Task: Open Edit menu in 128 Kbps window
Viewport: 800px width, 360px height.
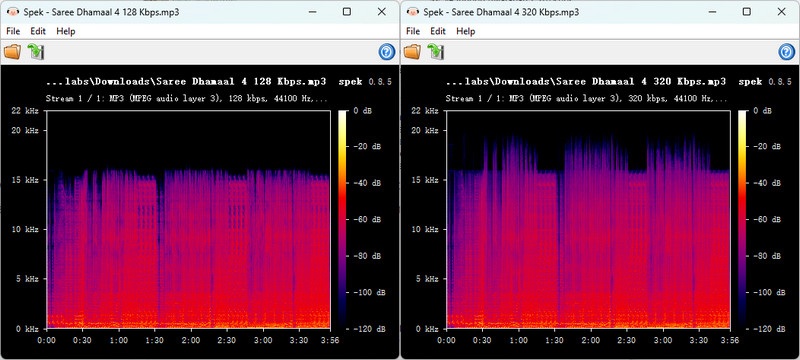Action: [38, 31]
